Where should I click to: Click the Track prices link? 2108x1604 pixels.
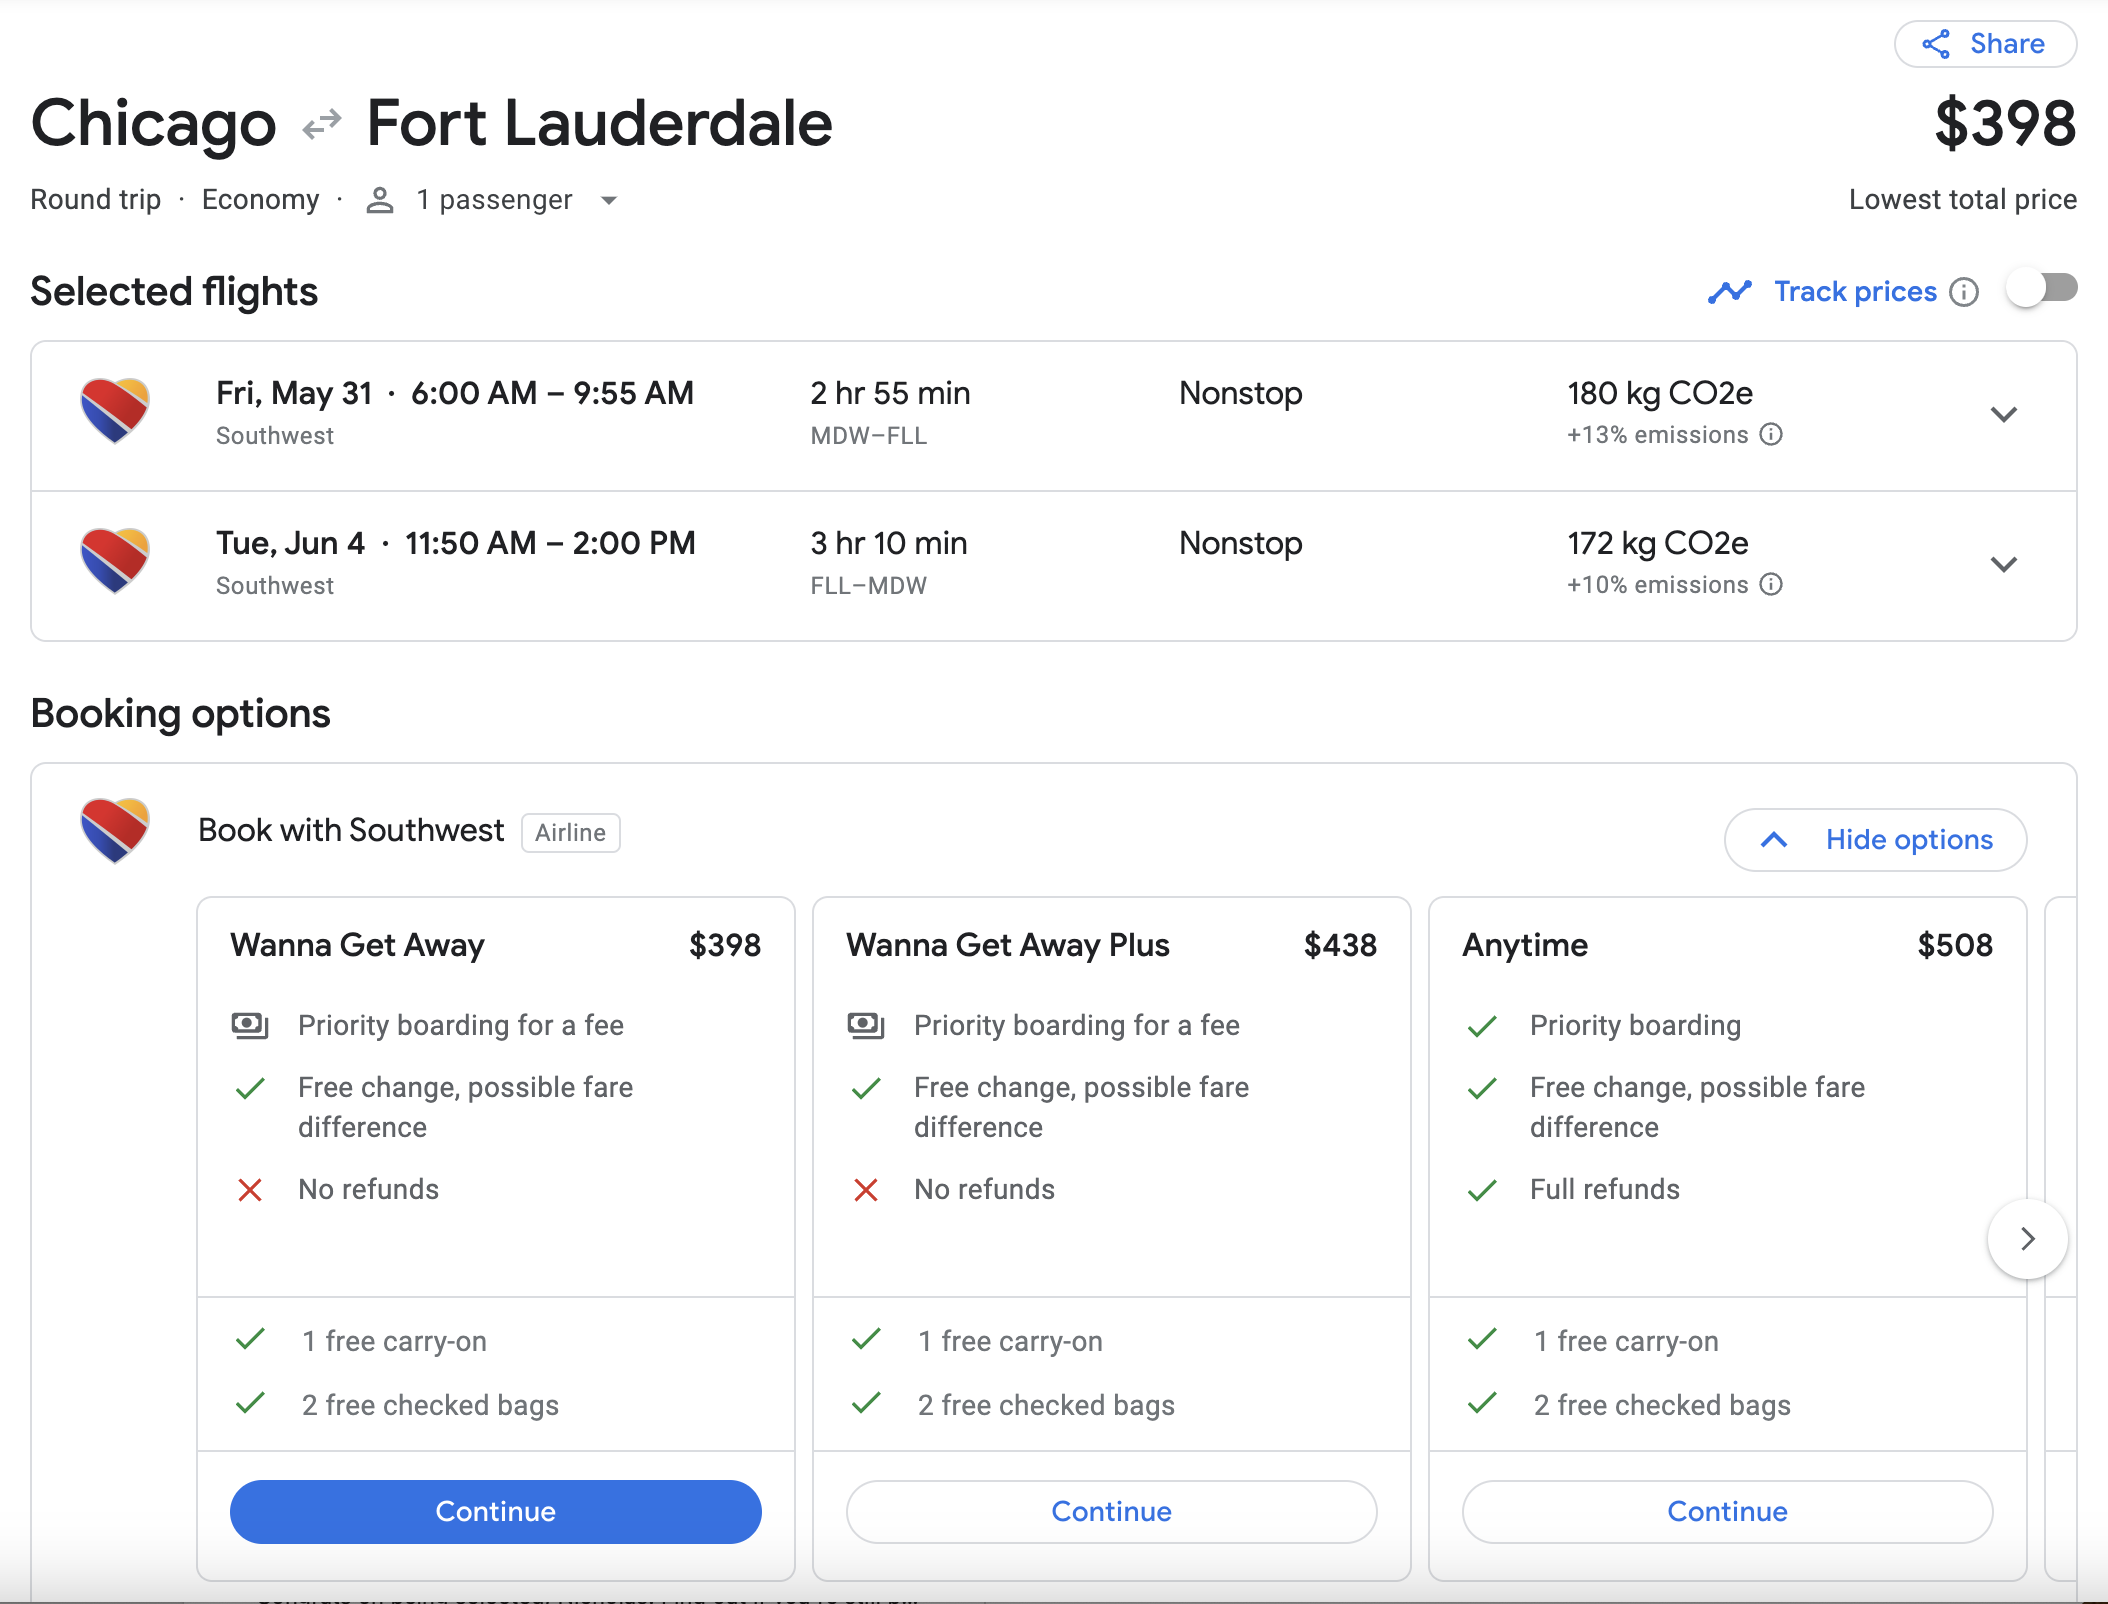[x=1855, y=291]
